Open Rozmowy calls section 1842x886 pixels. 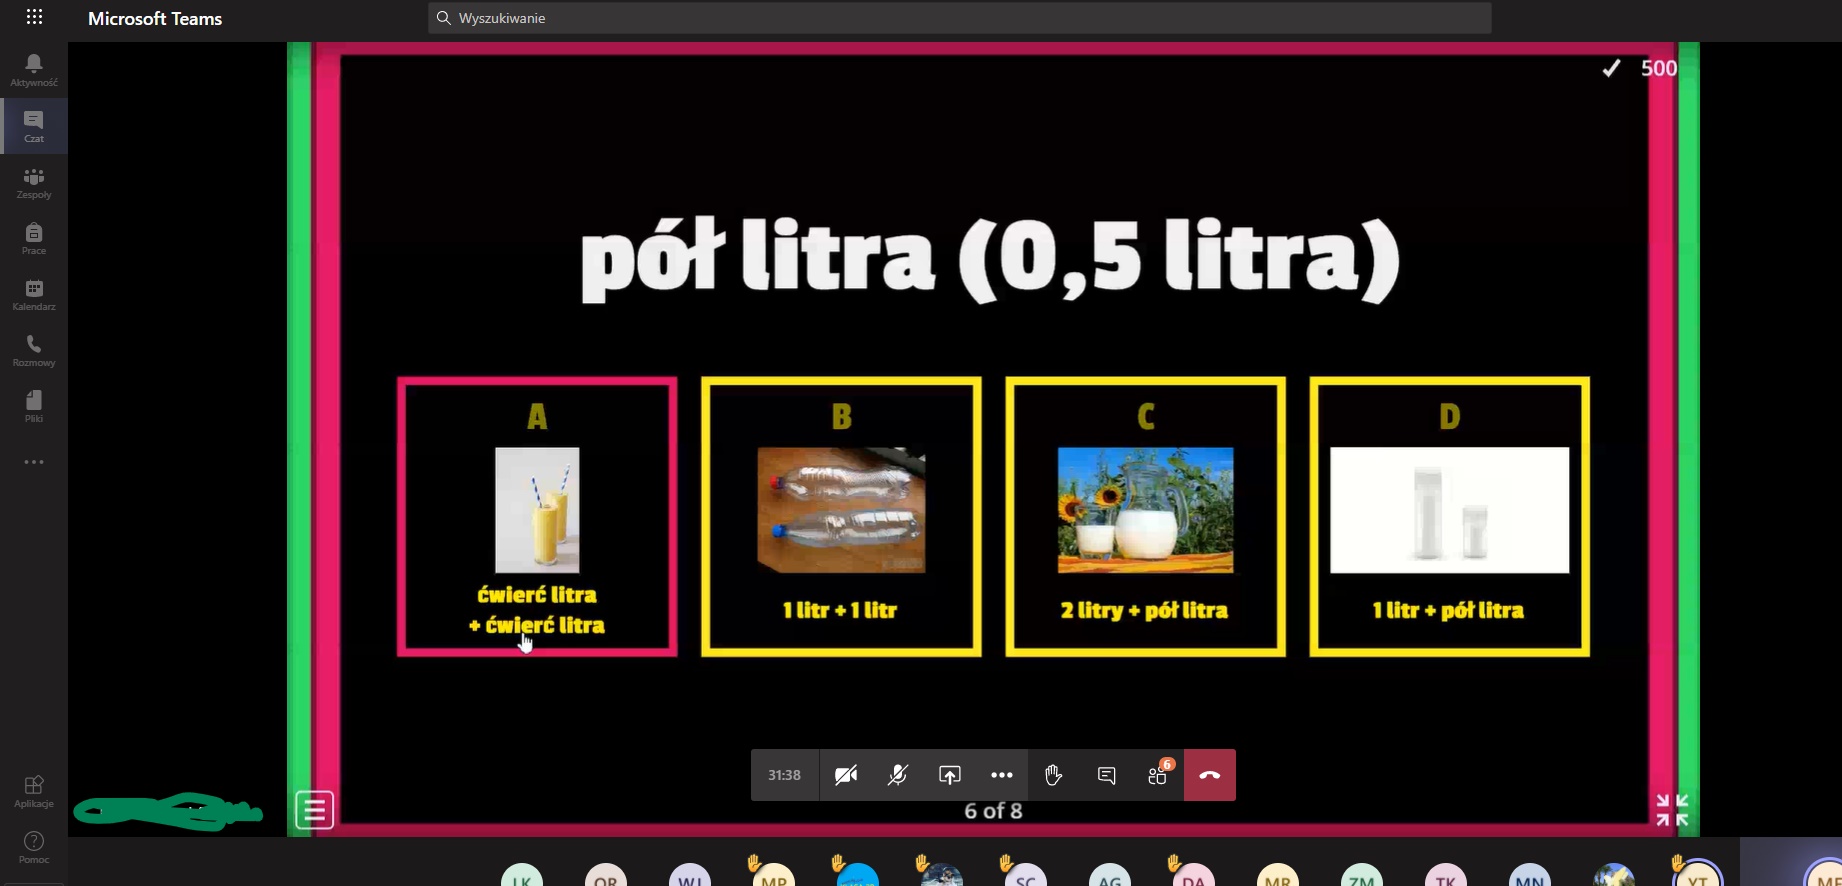[34, 350]
